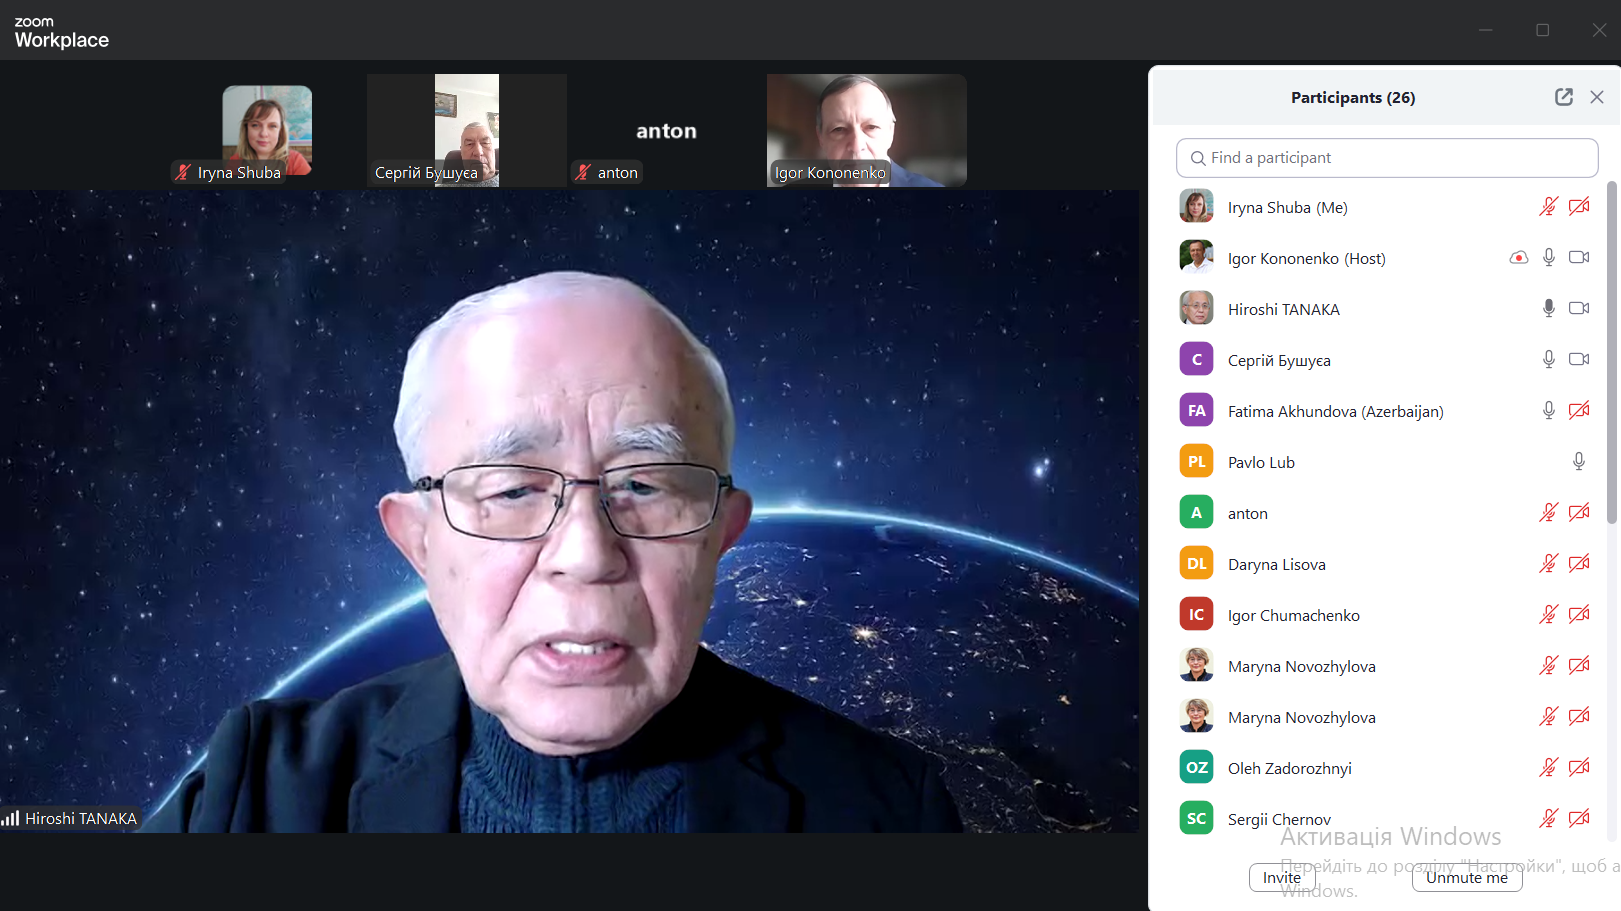Pop out the Participants panel
The width and height of the screenshot is (1621, 911).
click(x=1564, y=97)
